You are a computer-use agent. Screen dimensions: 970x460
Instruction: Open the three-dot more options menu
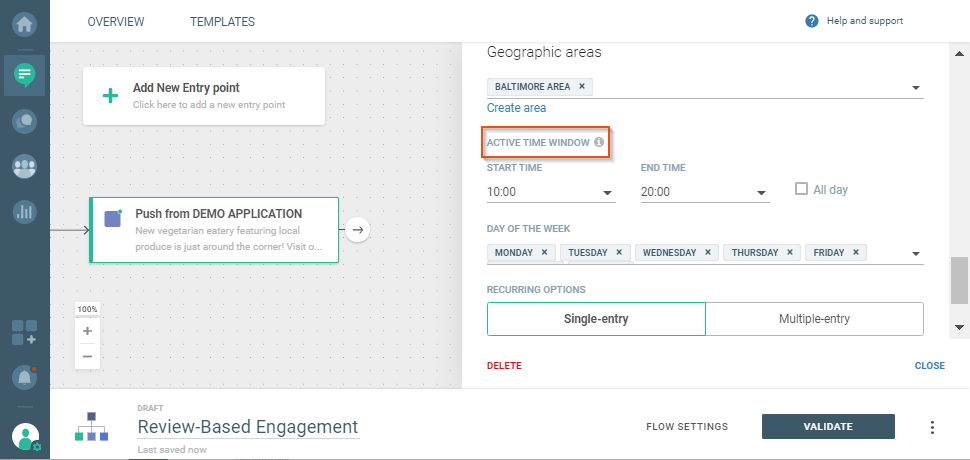[x=932, y=427]
